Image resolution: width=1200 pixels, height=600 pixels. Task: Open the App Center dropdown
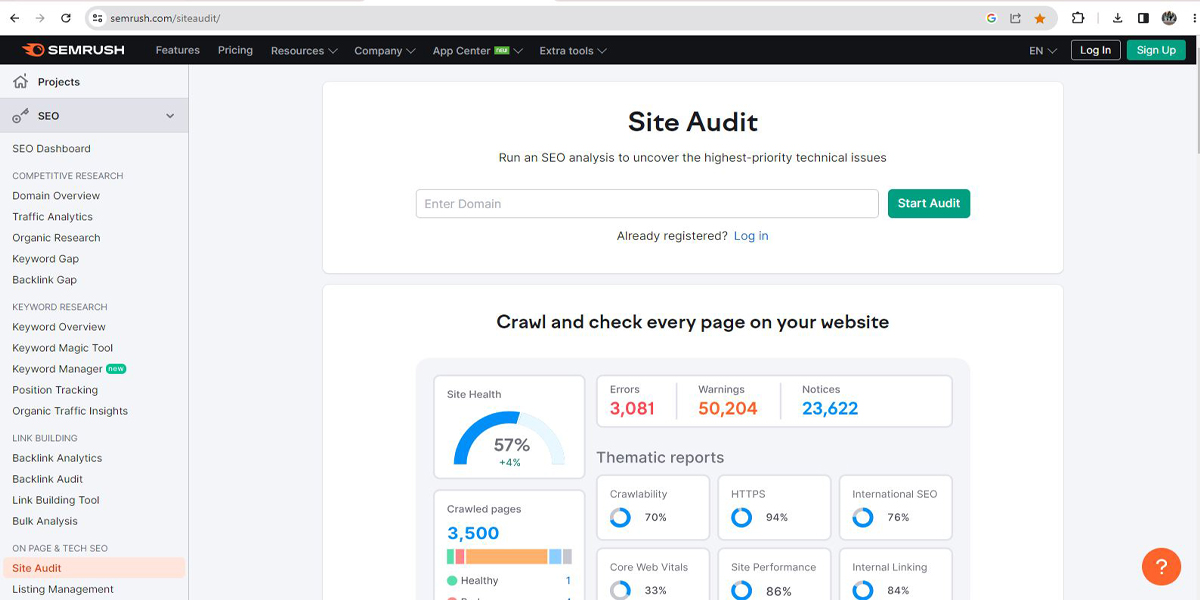point(478,50)
